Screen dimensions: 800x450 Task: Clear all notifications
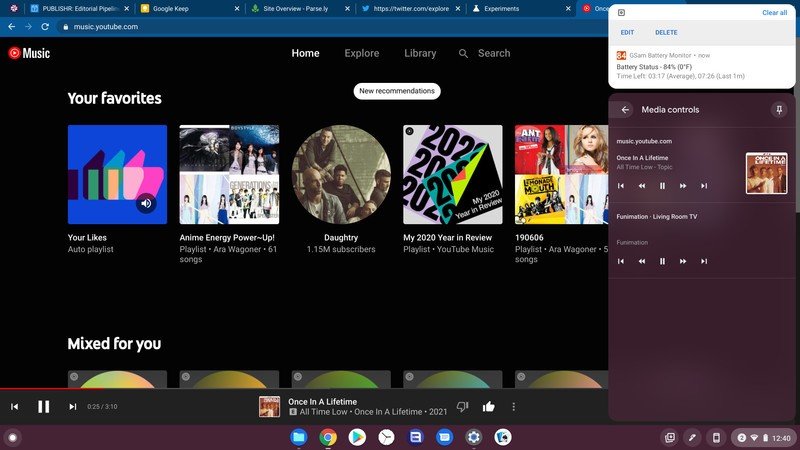[774, 12]
